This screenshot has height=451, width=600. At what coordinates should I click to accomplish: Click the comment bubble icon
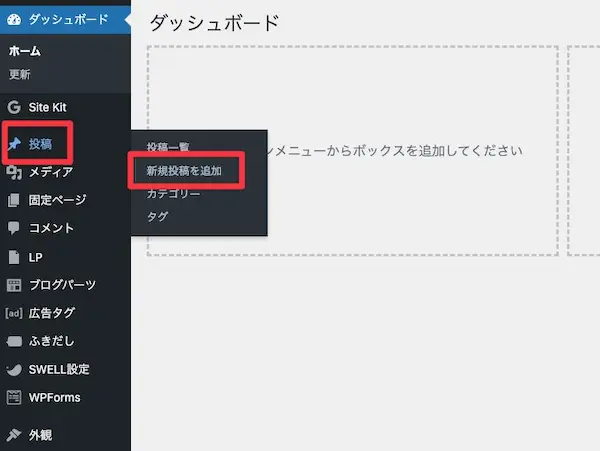click(14, 228)
